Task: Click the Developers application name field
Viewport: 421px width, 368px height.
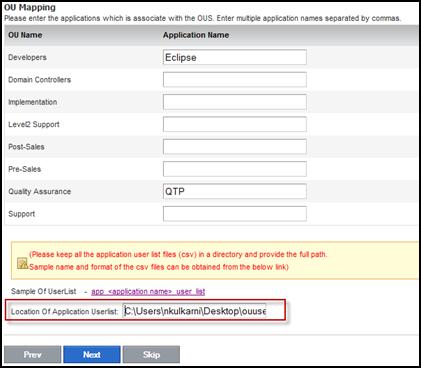Action: pos(235,57)
